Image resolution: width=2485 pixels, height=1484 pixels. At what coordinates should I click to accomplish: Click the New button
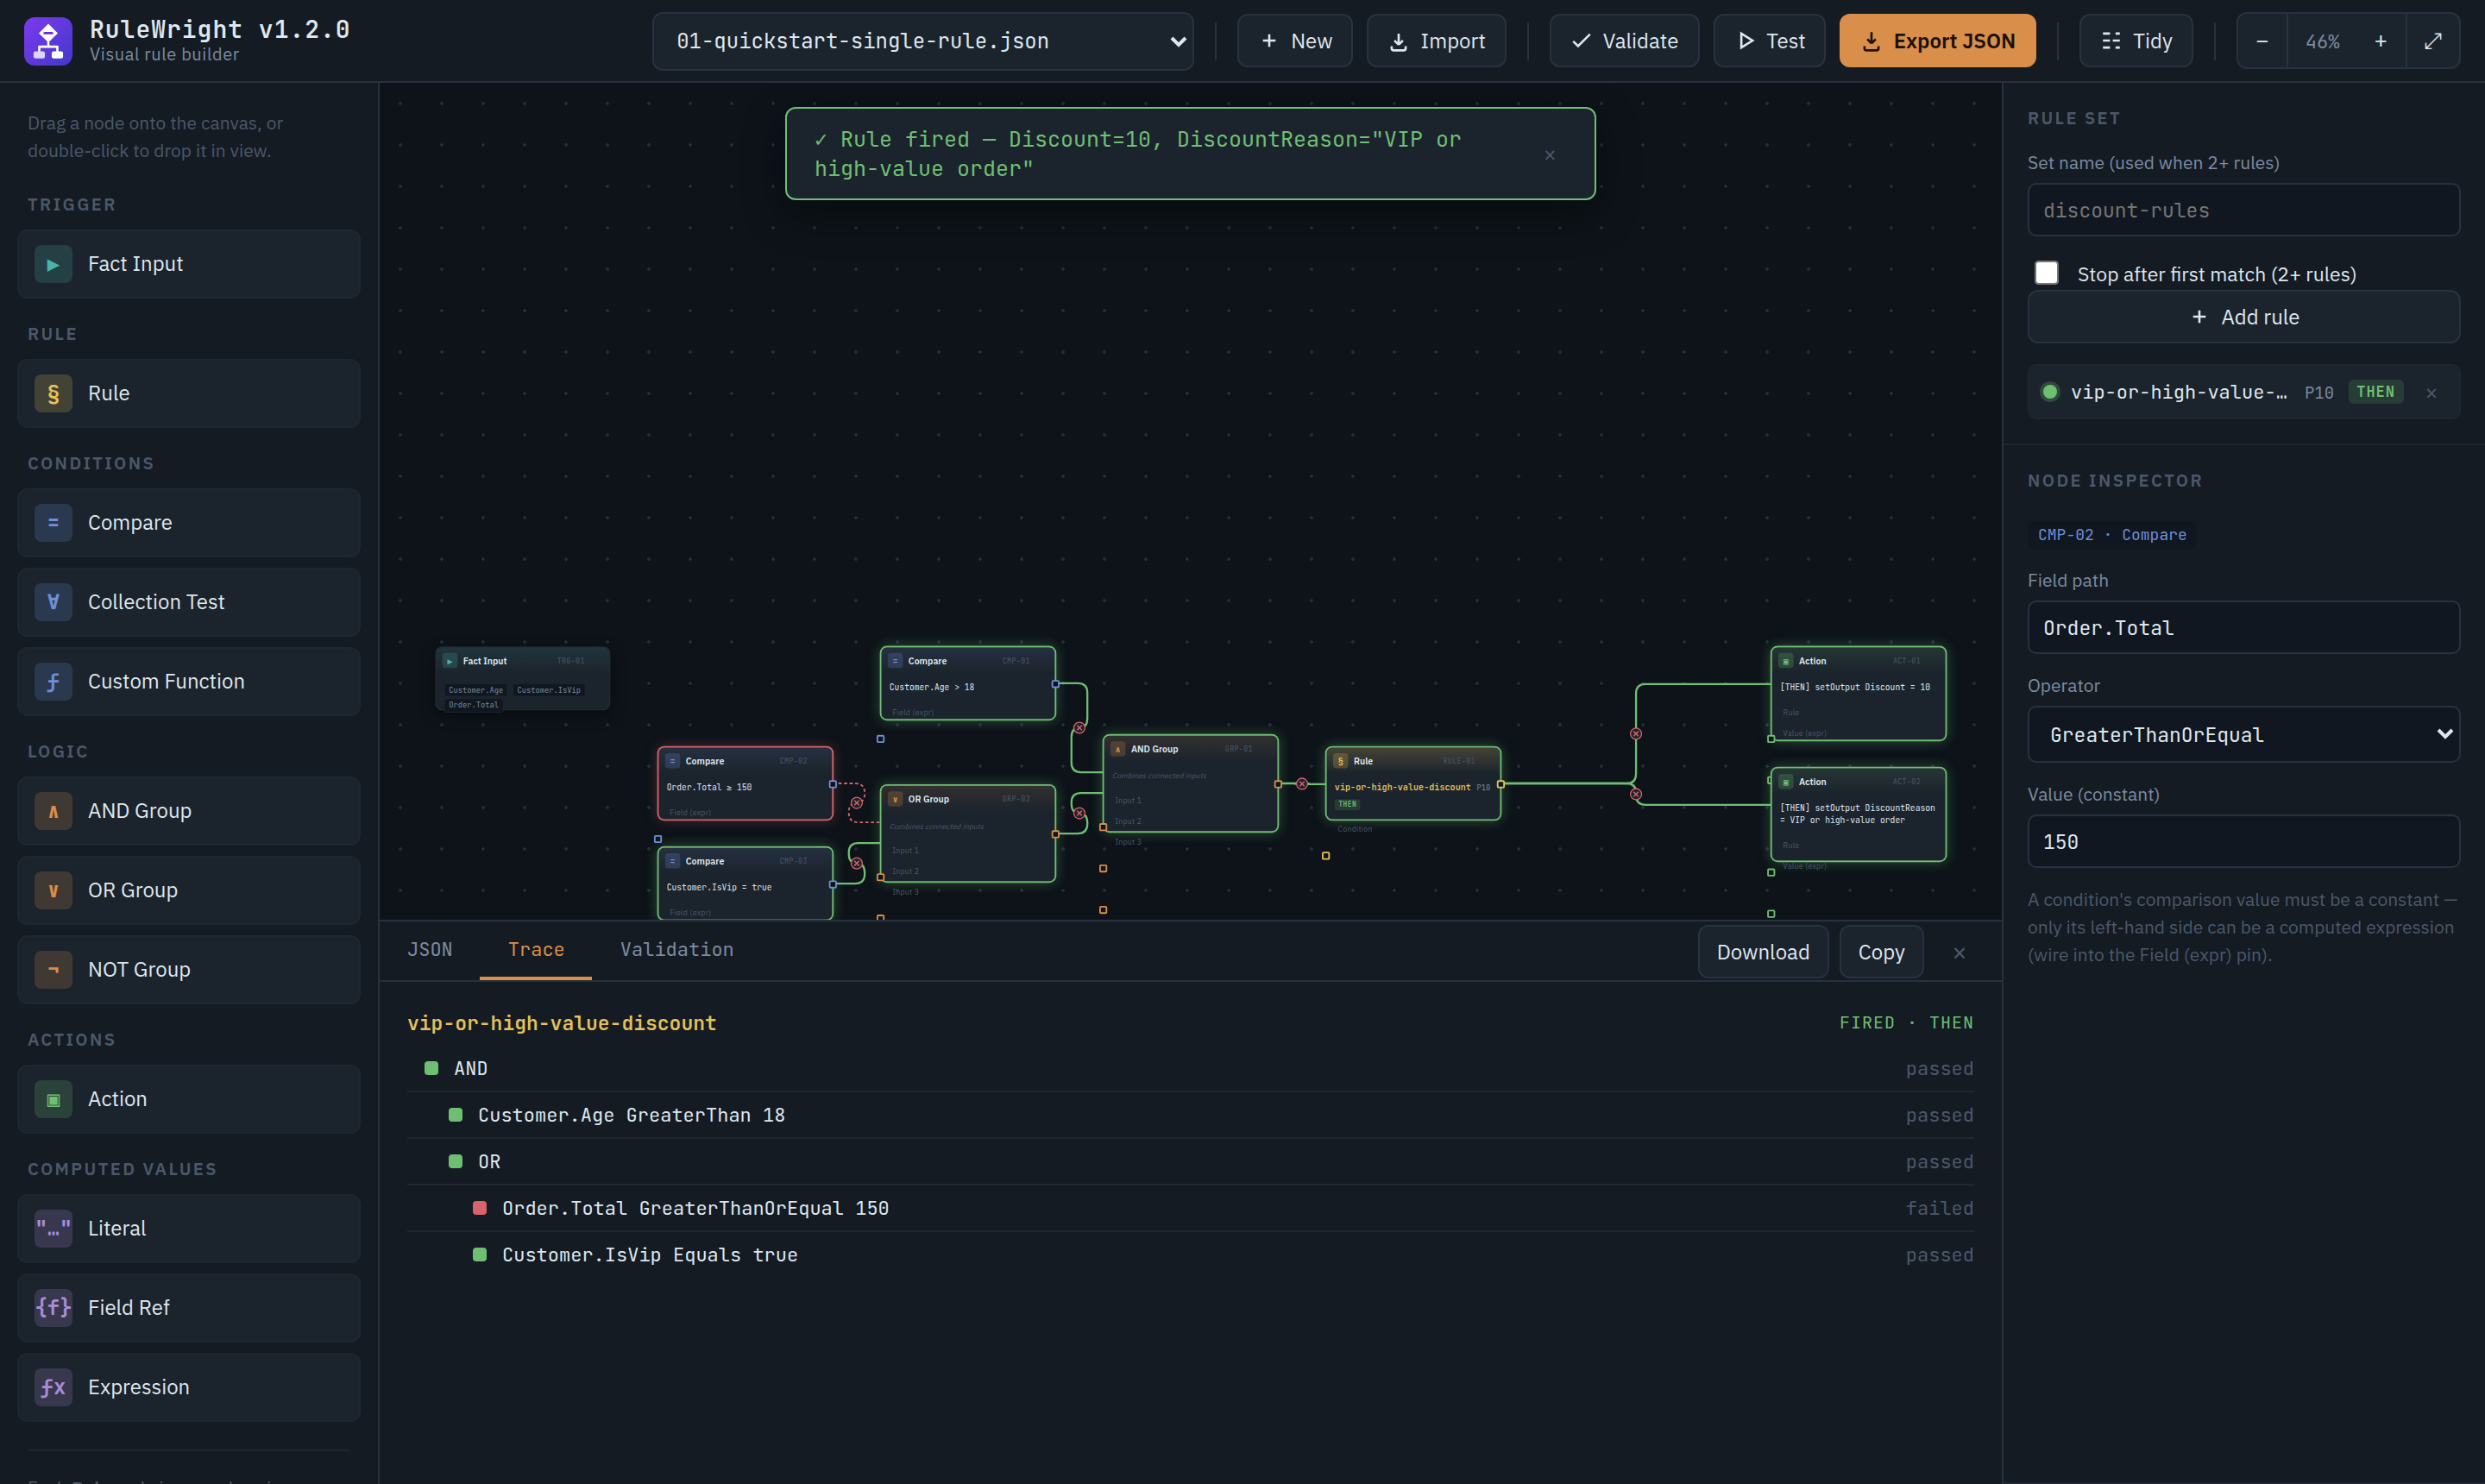(1294, 41)
